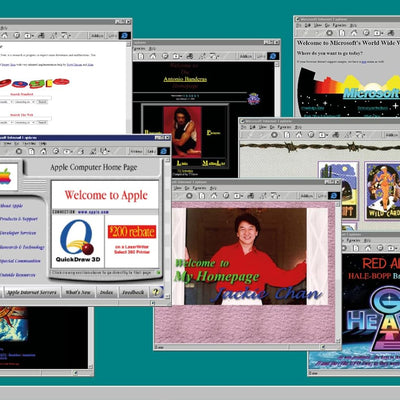Open Favorites dropdown in Jackie Chan window
The height and width of the screenshot is (400, 400).
(x=238, y=196)
